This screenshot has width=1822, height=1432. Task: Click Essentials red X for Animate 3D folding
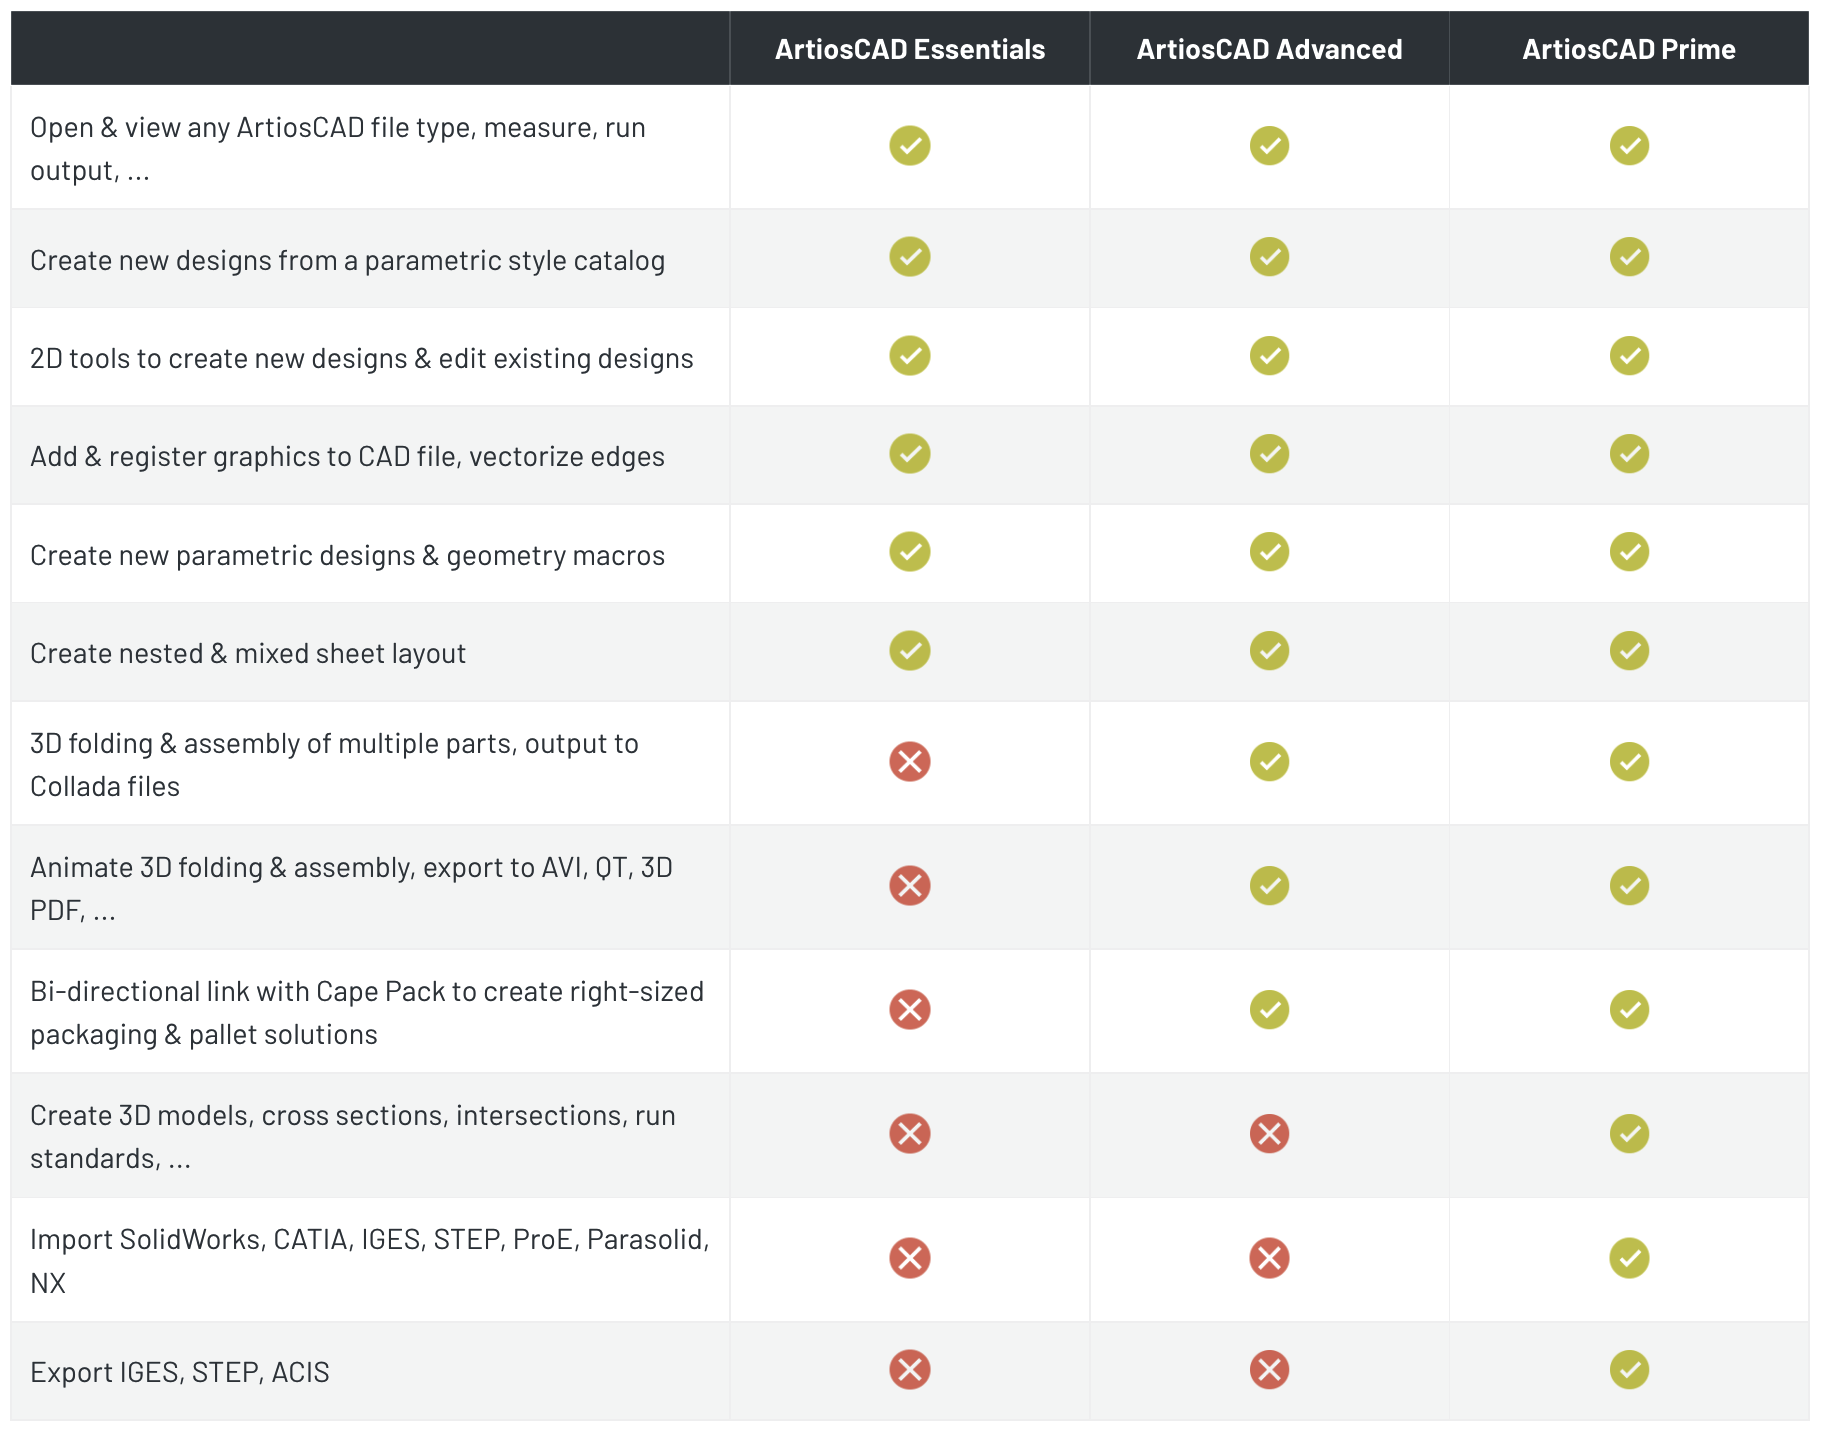click(909, 886)
